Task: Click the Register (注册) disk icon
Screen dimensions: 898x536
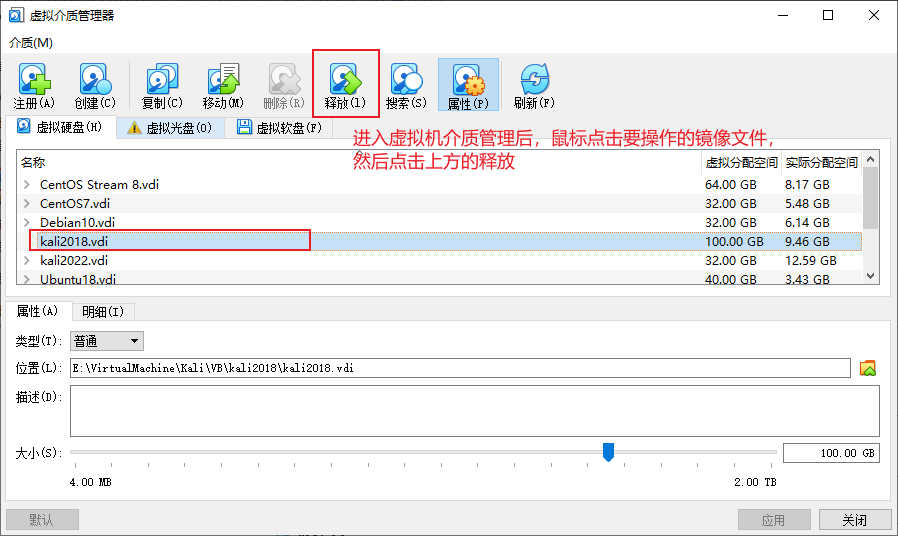Action: coord(34,80)
